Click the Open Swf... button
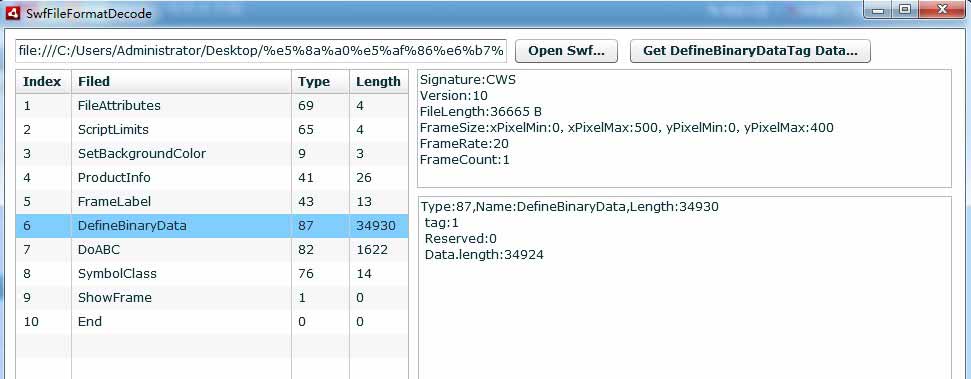 pos(566,51)
